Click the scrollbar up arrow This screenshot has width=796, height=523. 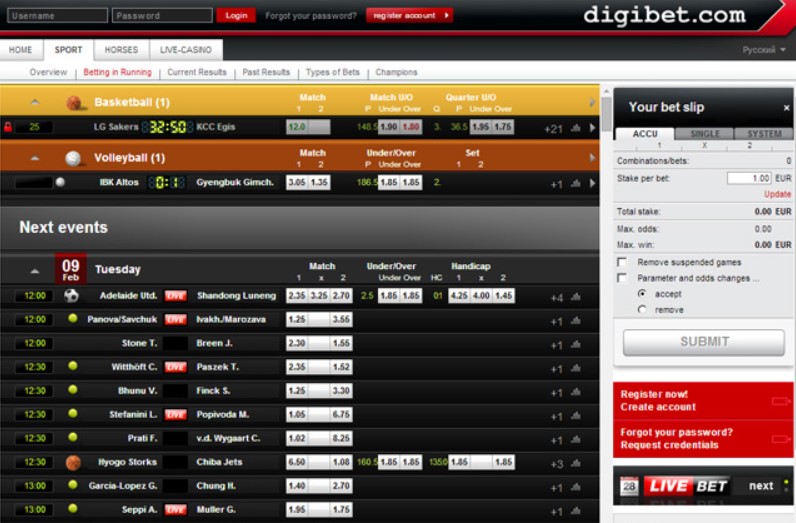pos(606,92)
